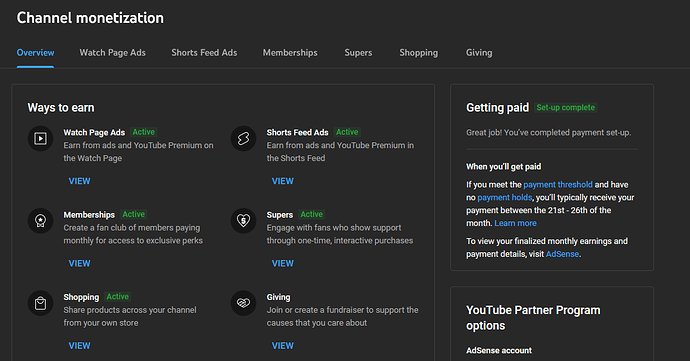Screen dimensions: 690x361
Task: Click the AdSense account label
Action: point(499,350)
